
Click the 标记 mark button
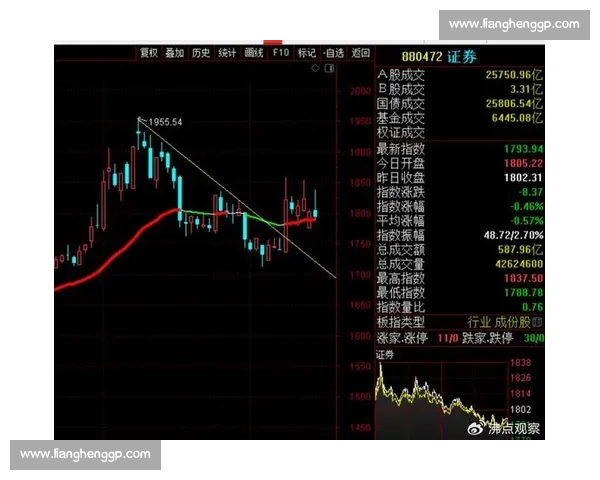pyautogui.click(x=307, y=53)
